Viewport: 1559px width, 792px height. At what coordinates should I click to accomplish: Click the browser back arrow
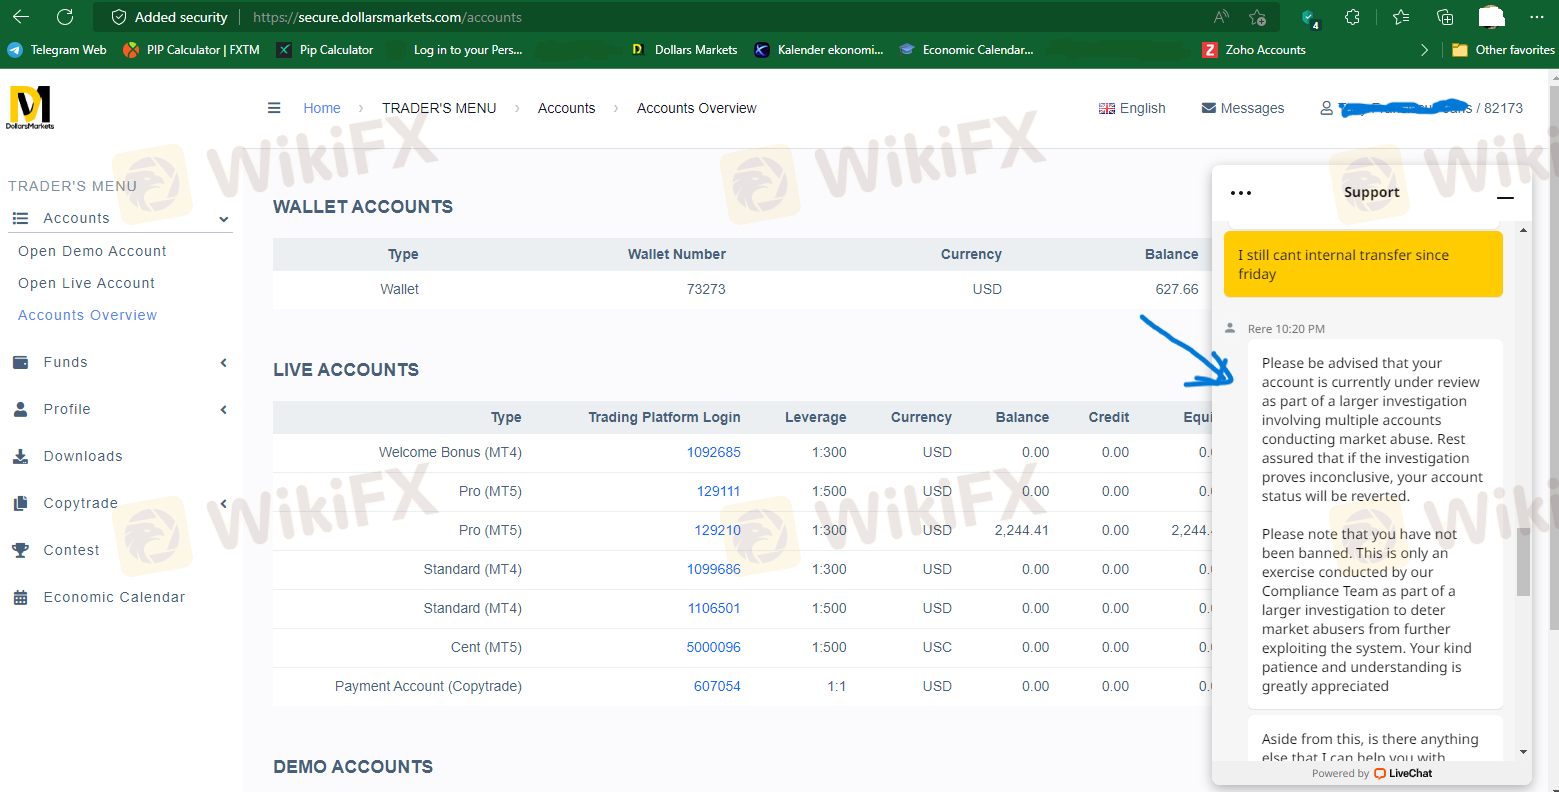[21, 17]
